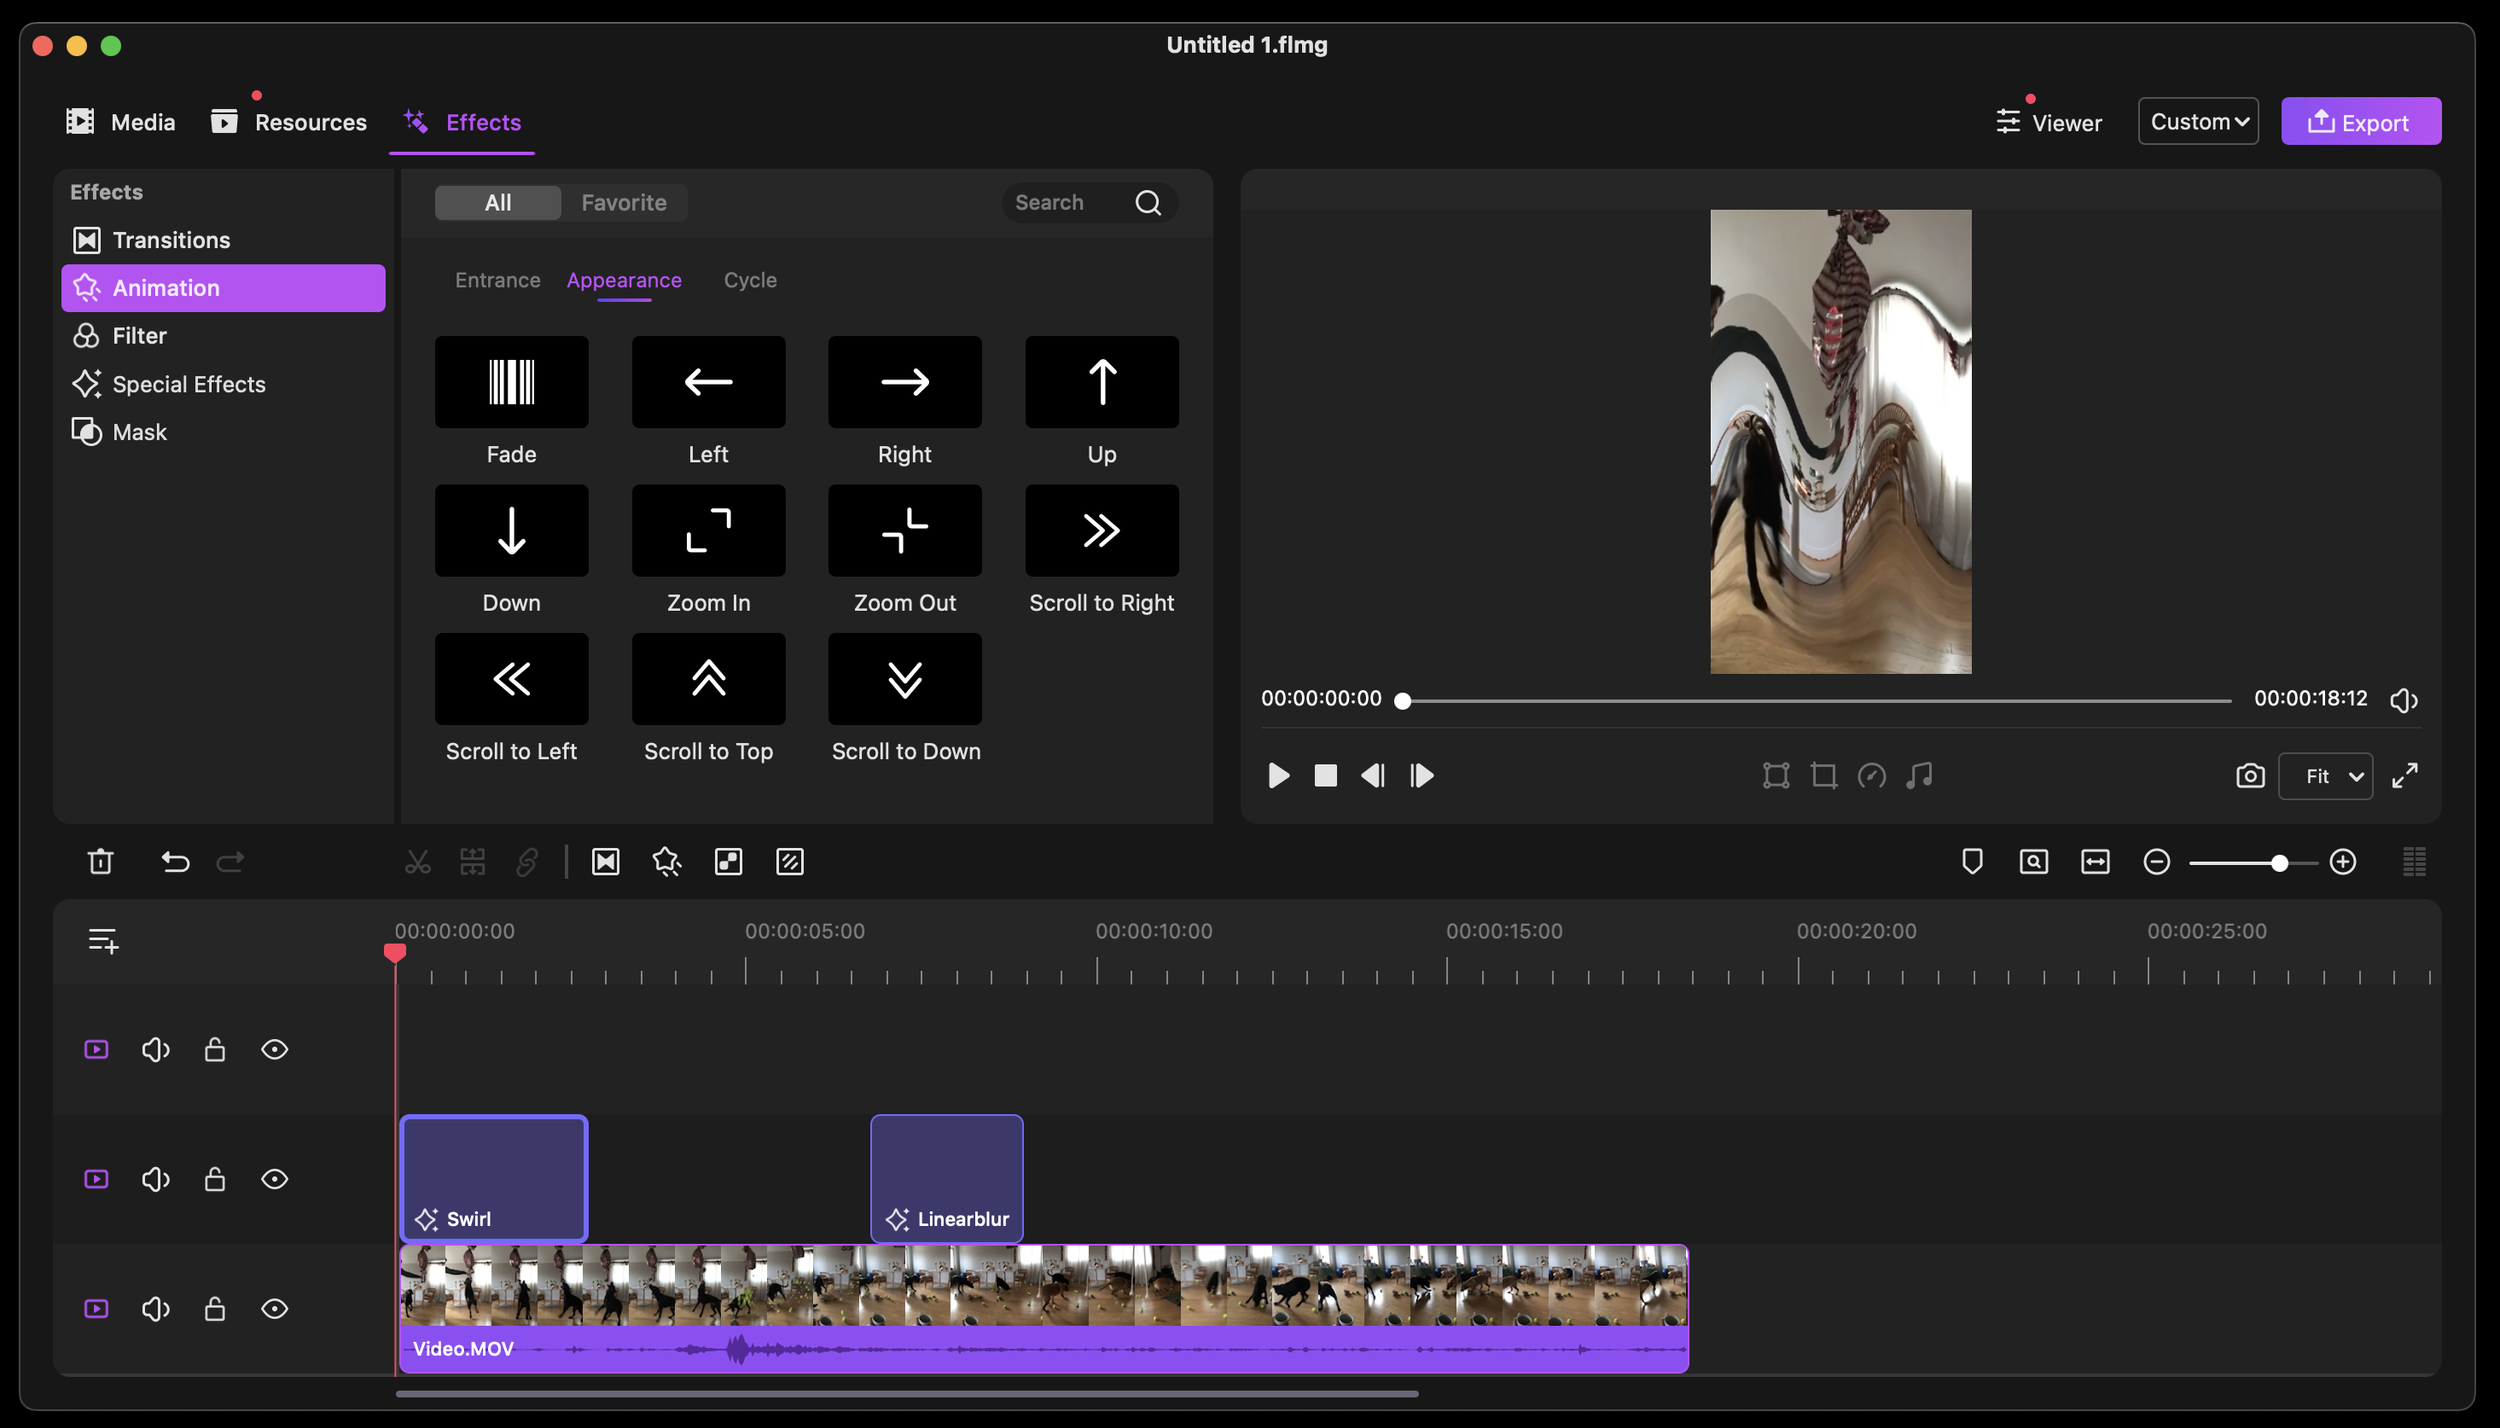Click the add track icon above tracks

[103, 940]
